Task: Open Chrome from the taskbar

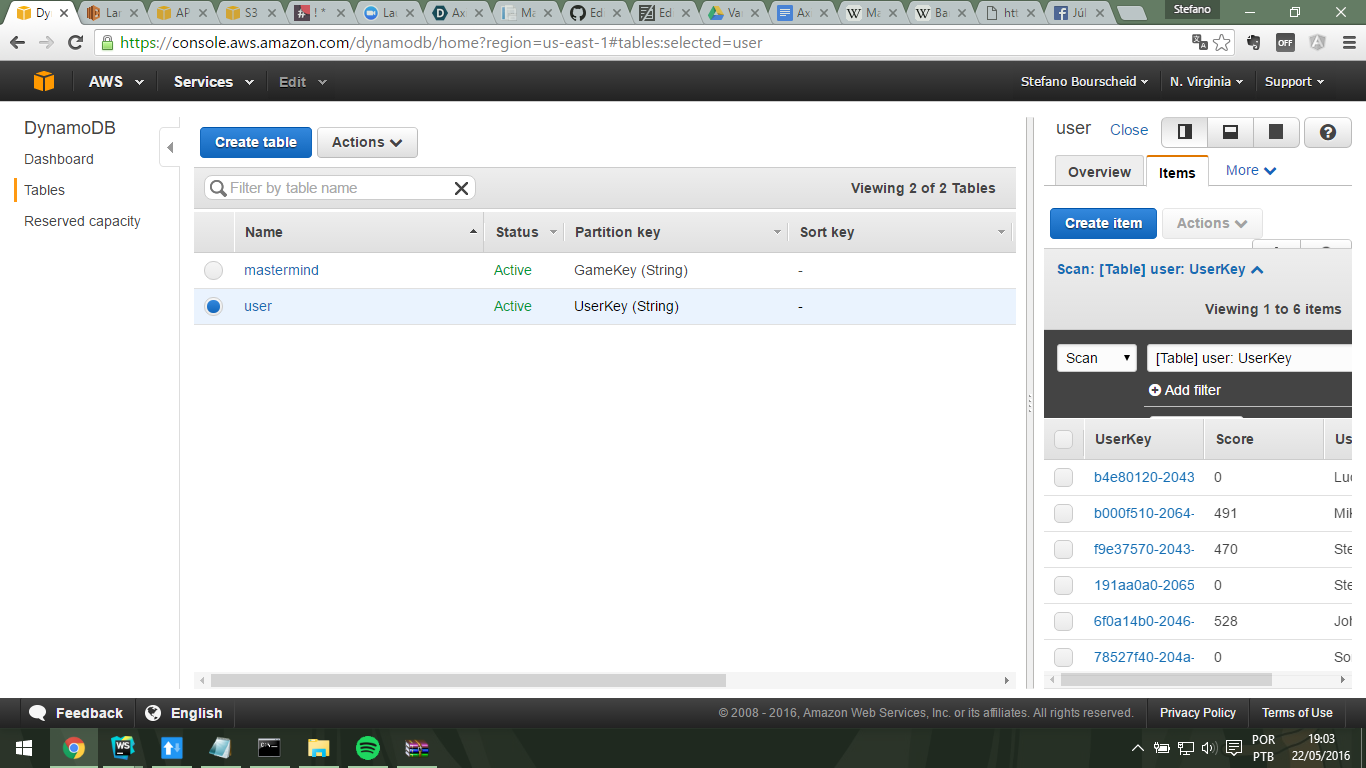Action: (x=74, y=748)
